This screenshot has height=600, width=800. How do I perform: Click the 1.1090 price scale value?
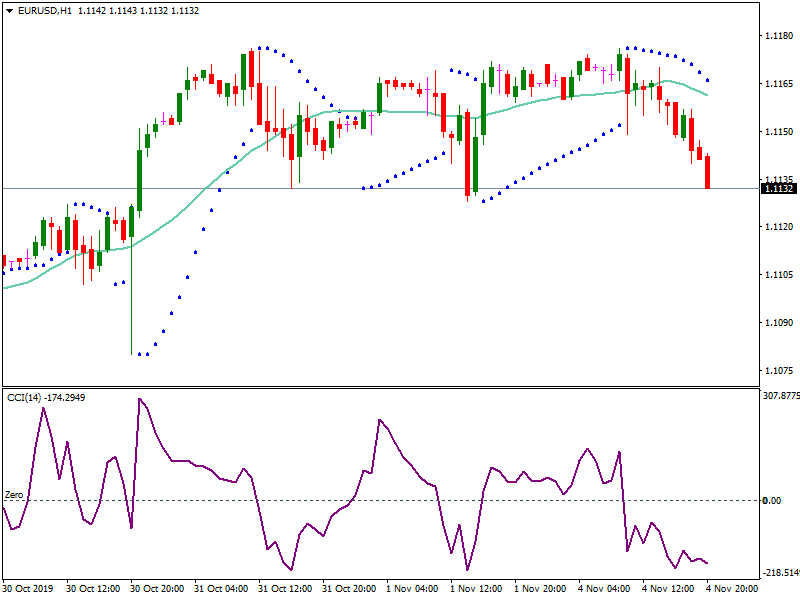coord(779,322)
